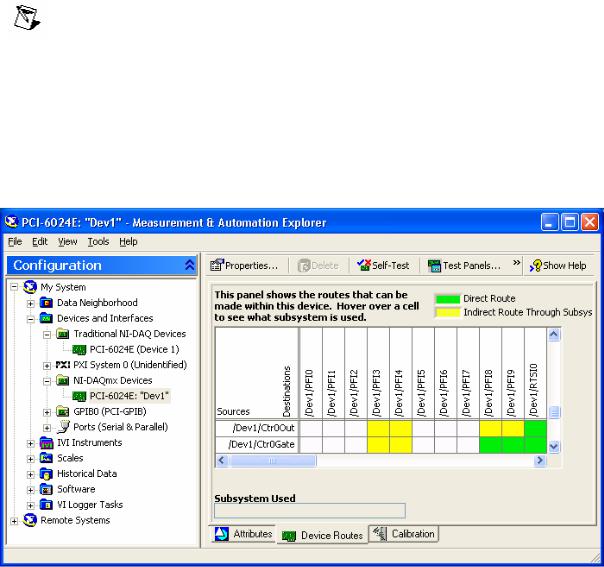Click the Scales folder icon
The height and width of the screenshot is (567, 604).
46,458
